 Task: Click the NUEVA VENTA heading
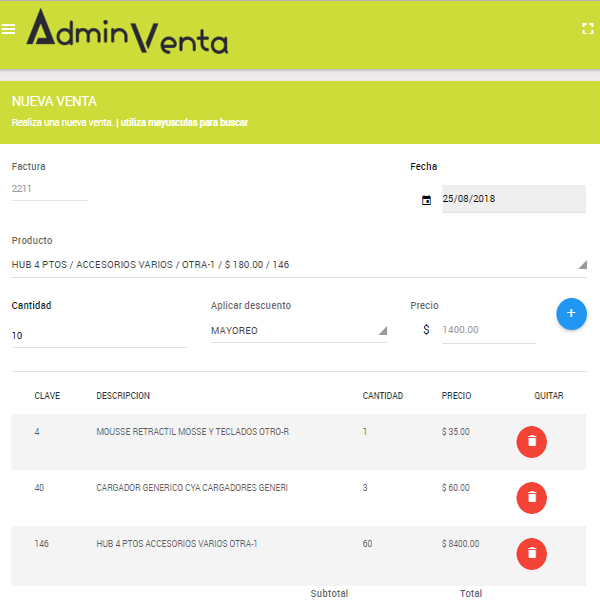coord(54,102)
